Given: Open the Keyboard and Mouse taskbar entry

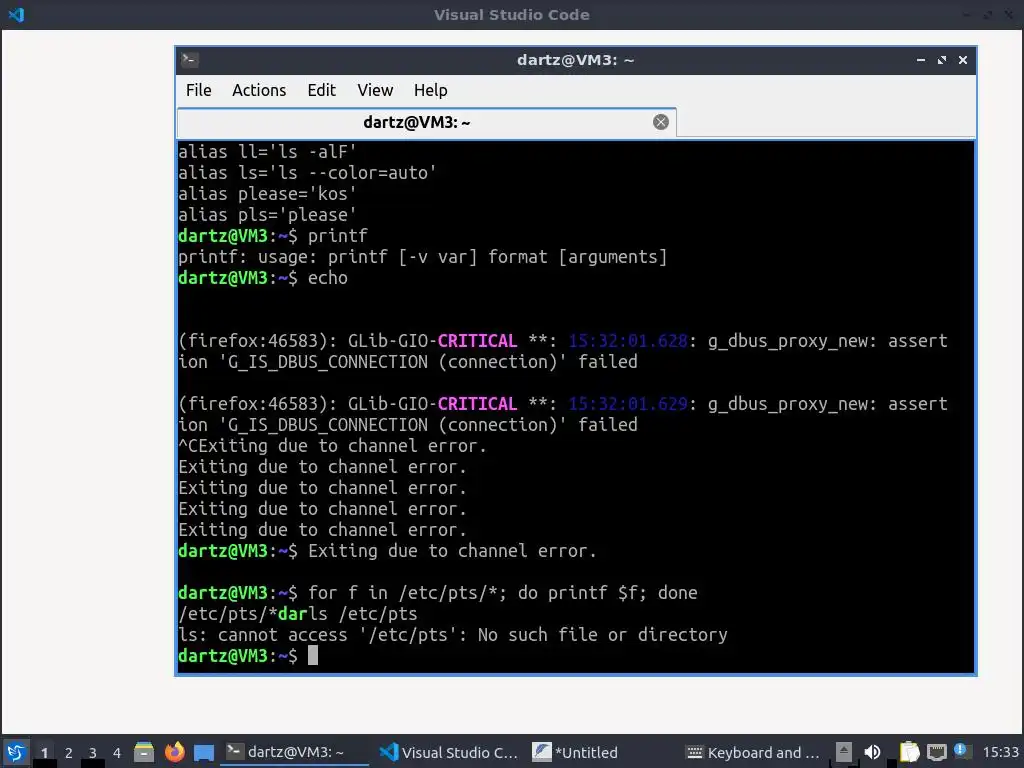Looking at the screenshot, I should pos(753,752).
